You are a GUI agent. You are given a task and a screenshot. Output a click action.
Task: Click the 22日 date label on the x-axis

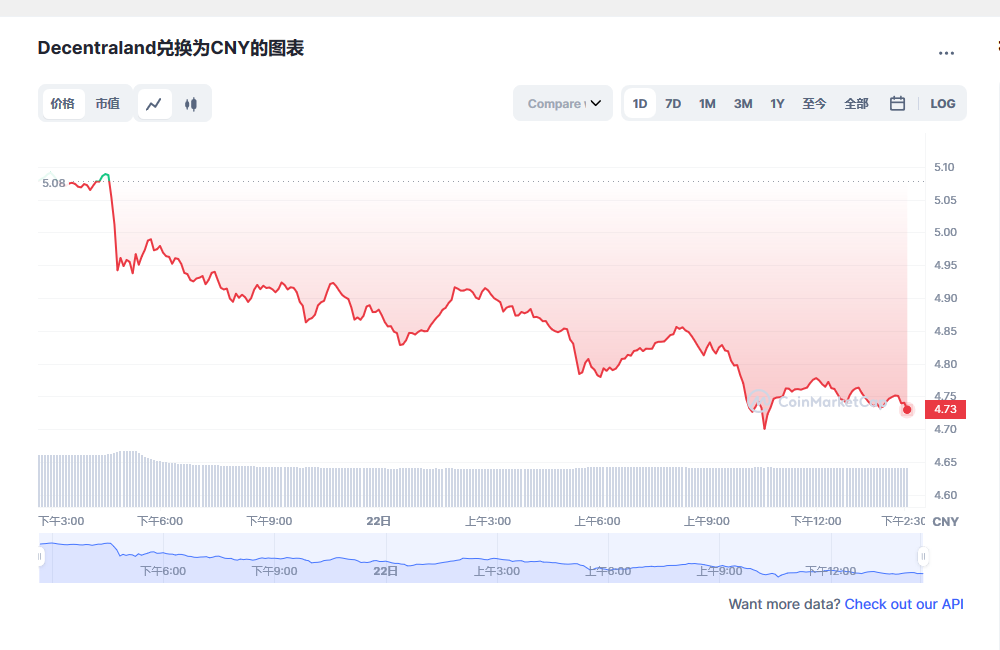378,521
